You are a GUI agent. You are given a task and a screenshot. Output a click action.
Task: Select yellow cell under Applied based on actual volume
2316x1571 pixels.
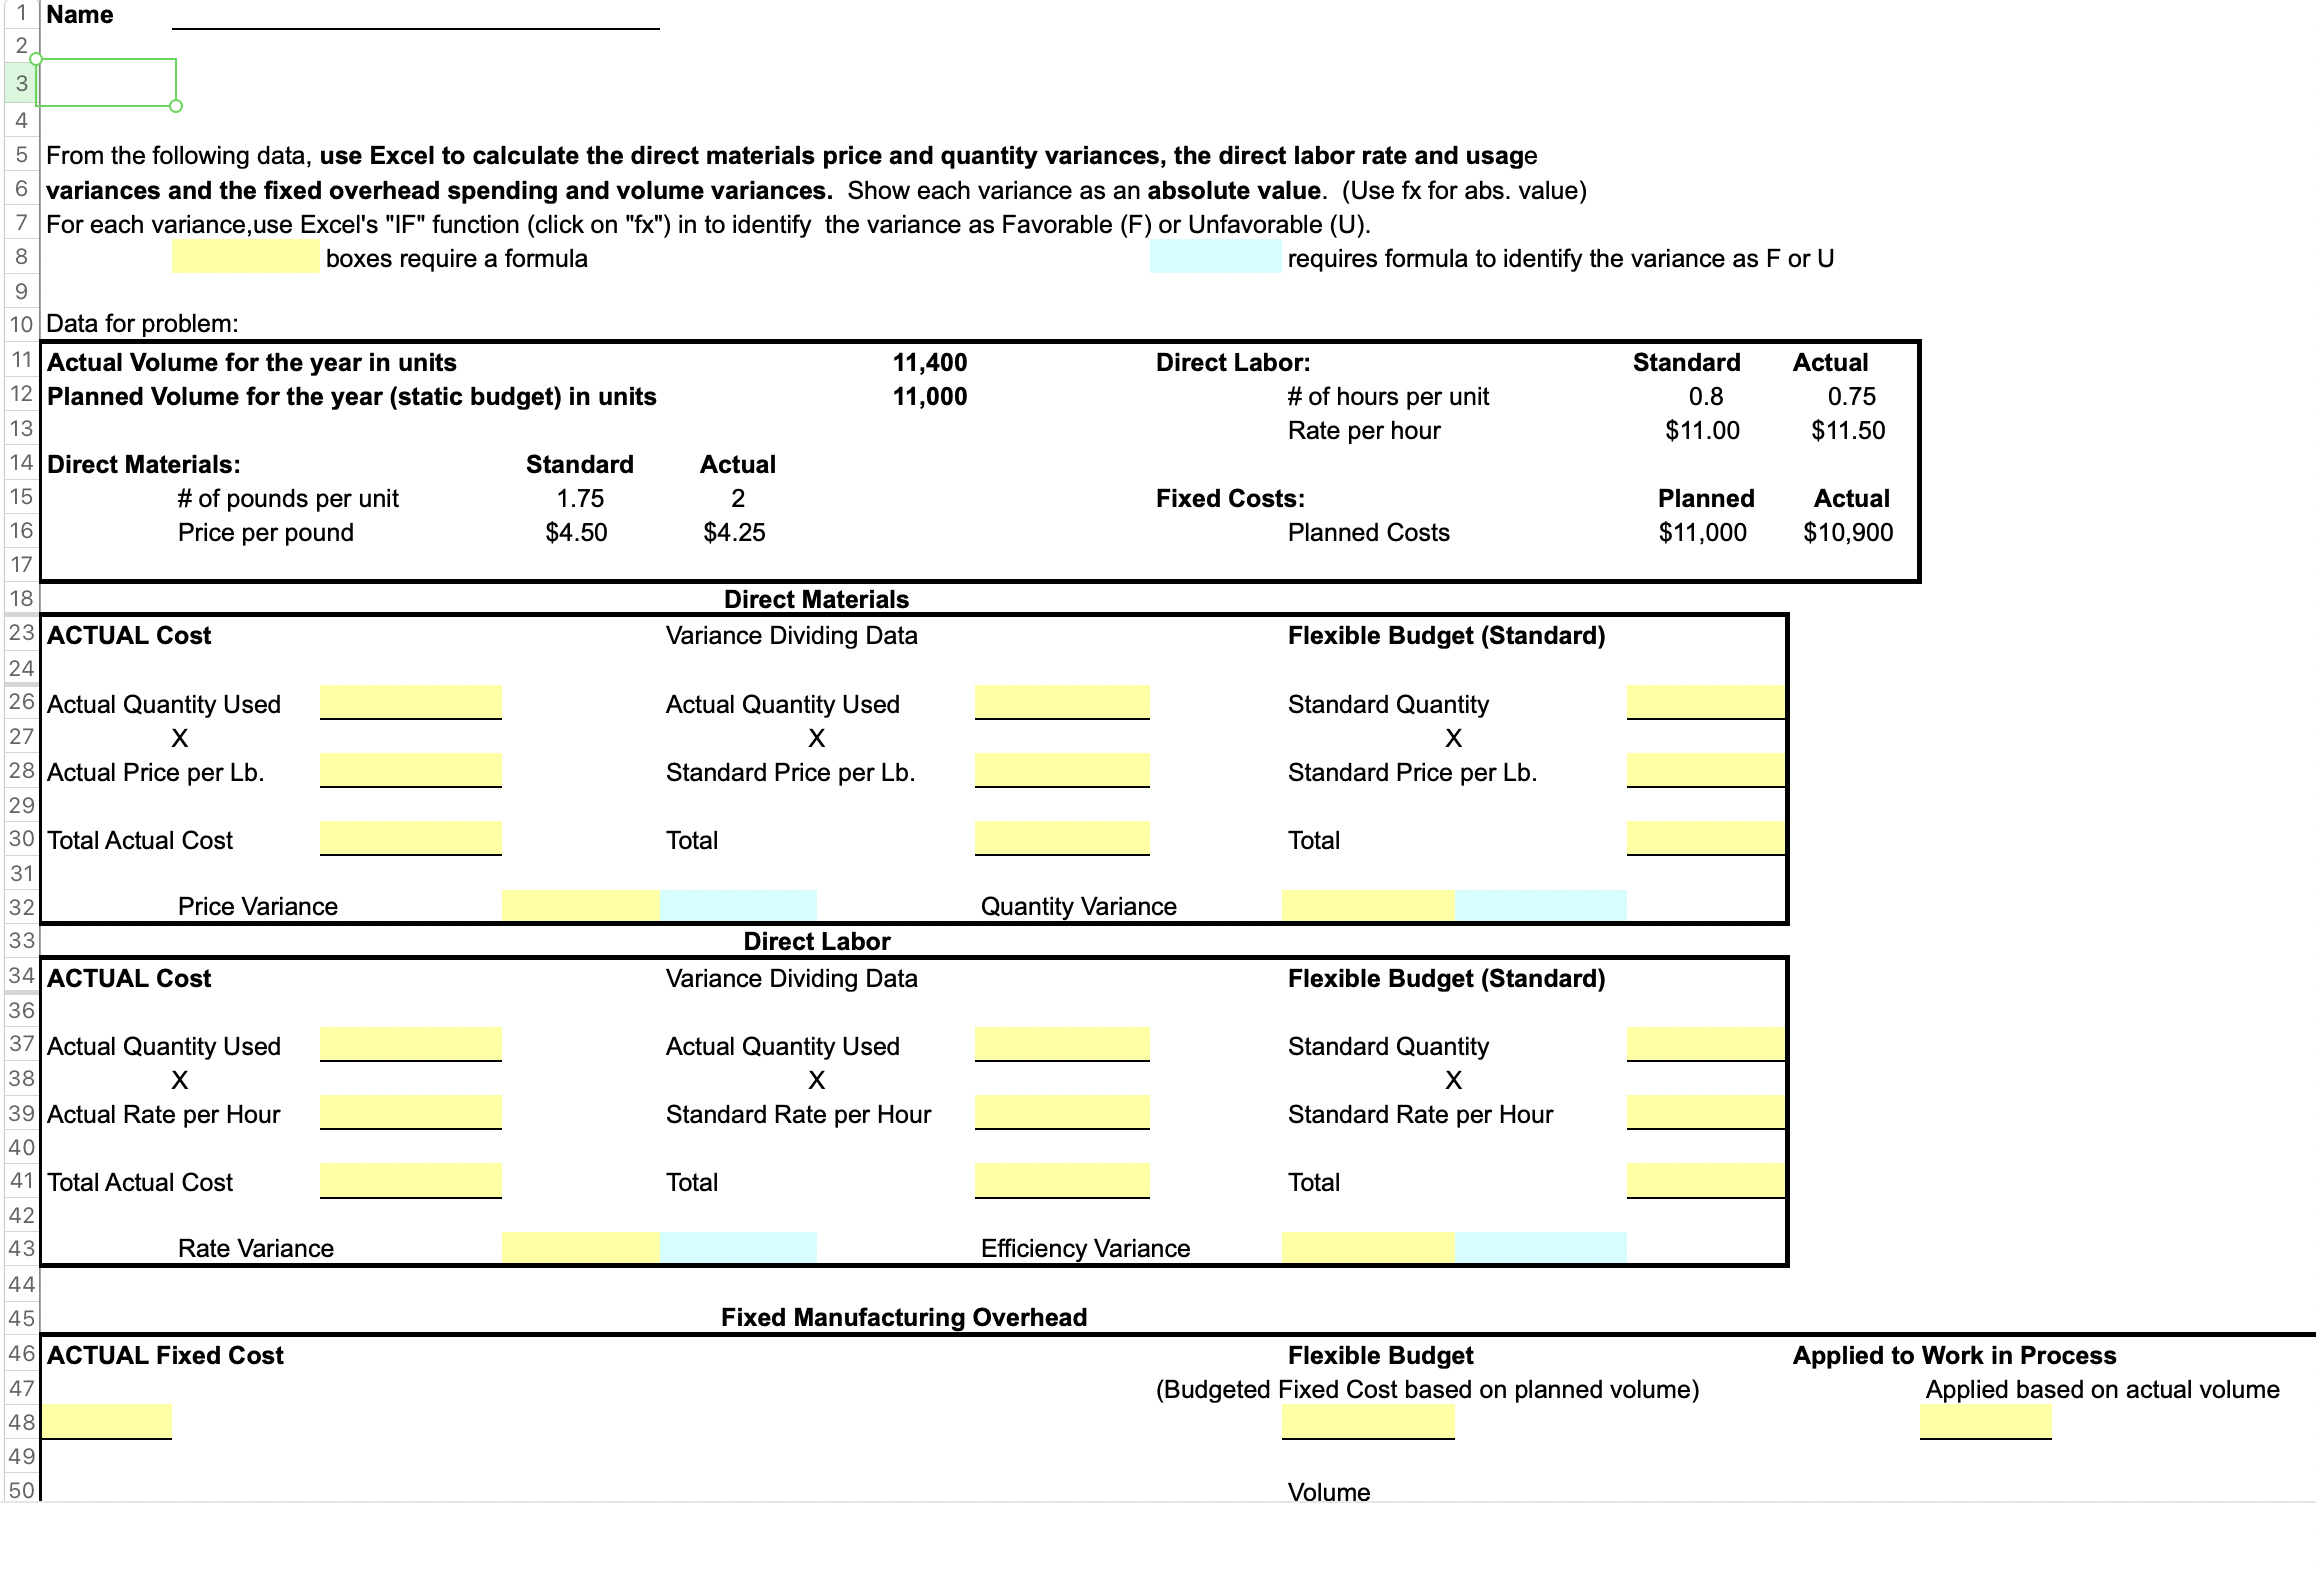tap(1985, 1421)
